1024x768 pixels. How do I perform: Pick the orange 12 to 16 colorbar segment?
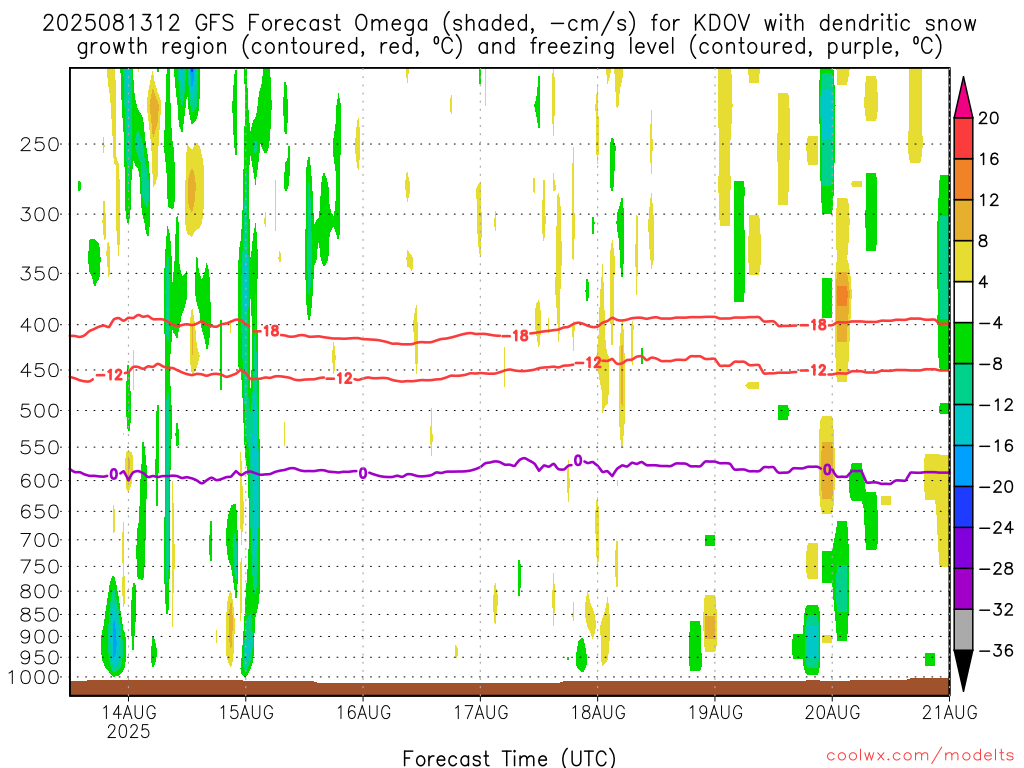pyautogui.click(x=963, y=180)
